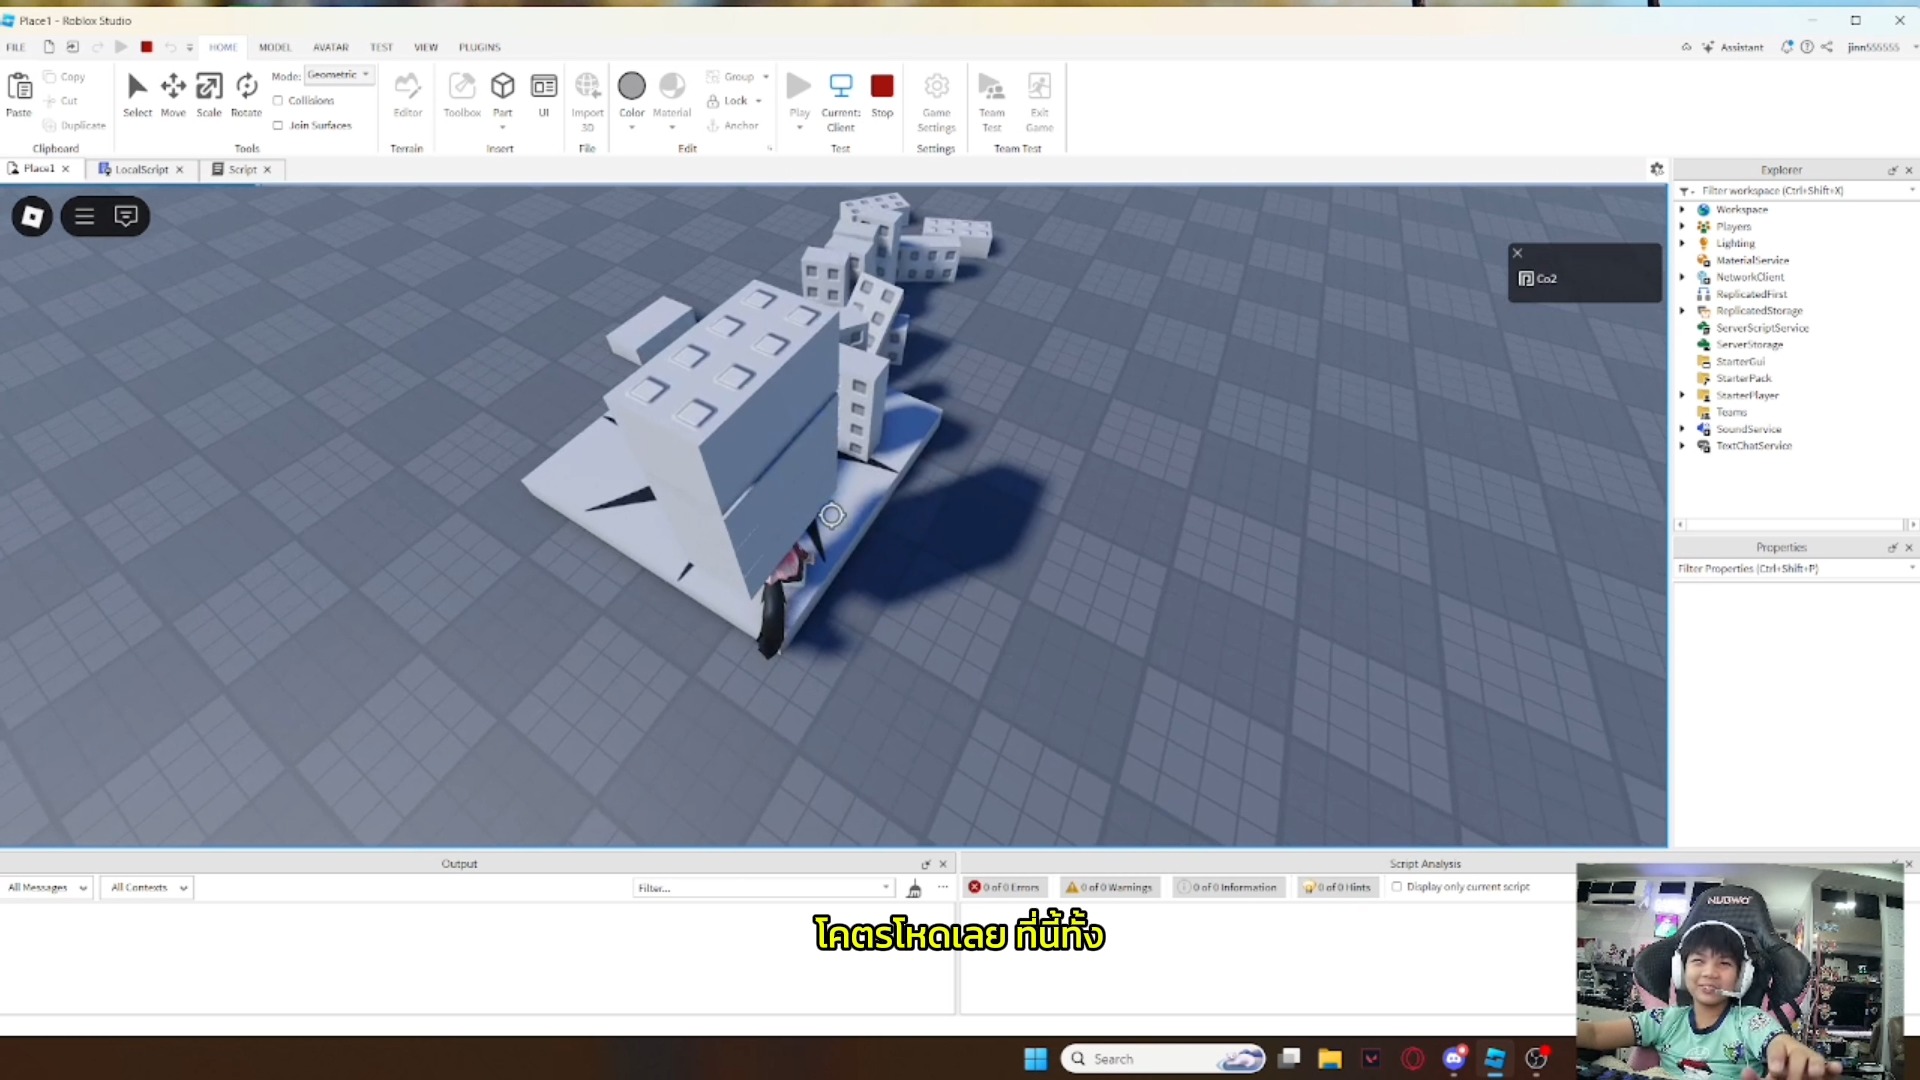
Task: Open the AVATAR ribbon tab
Action: tap(330, 47)
